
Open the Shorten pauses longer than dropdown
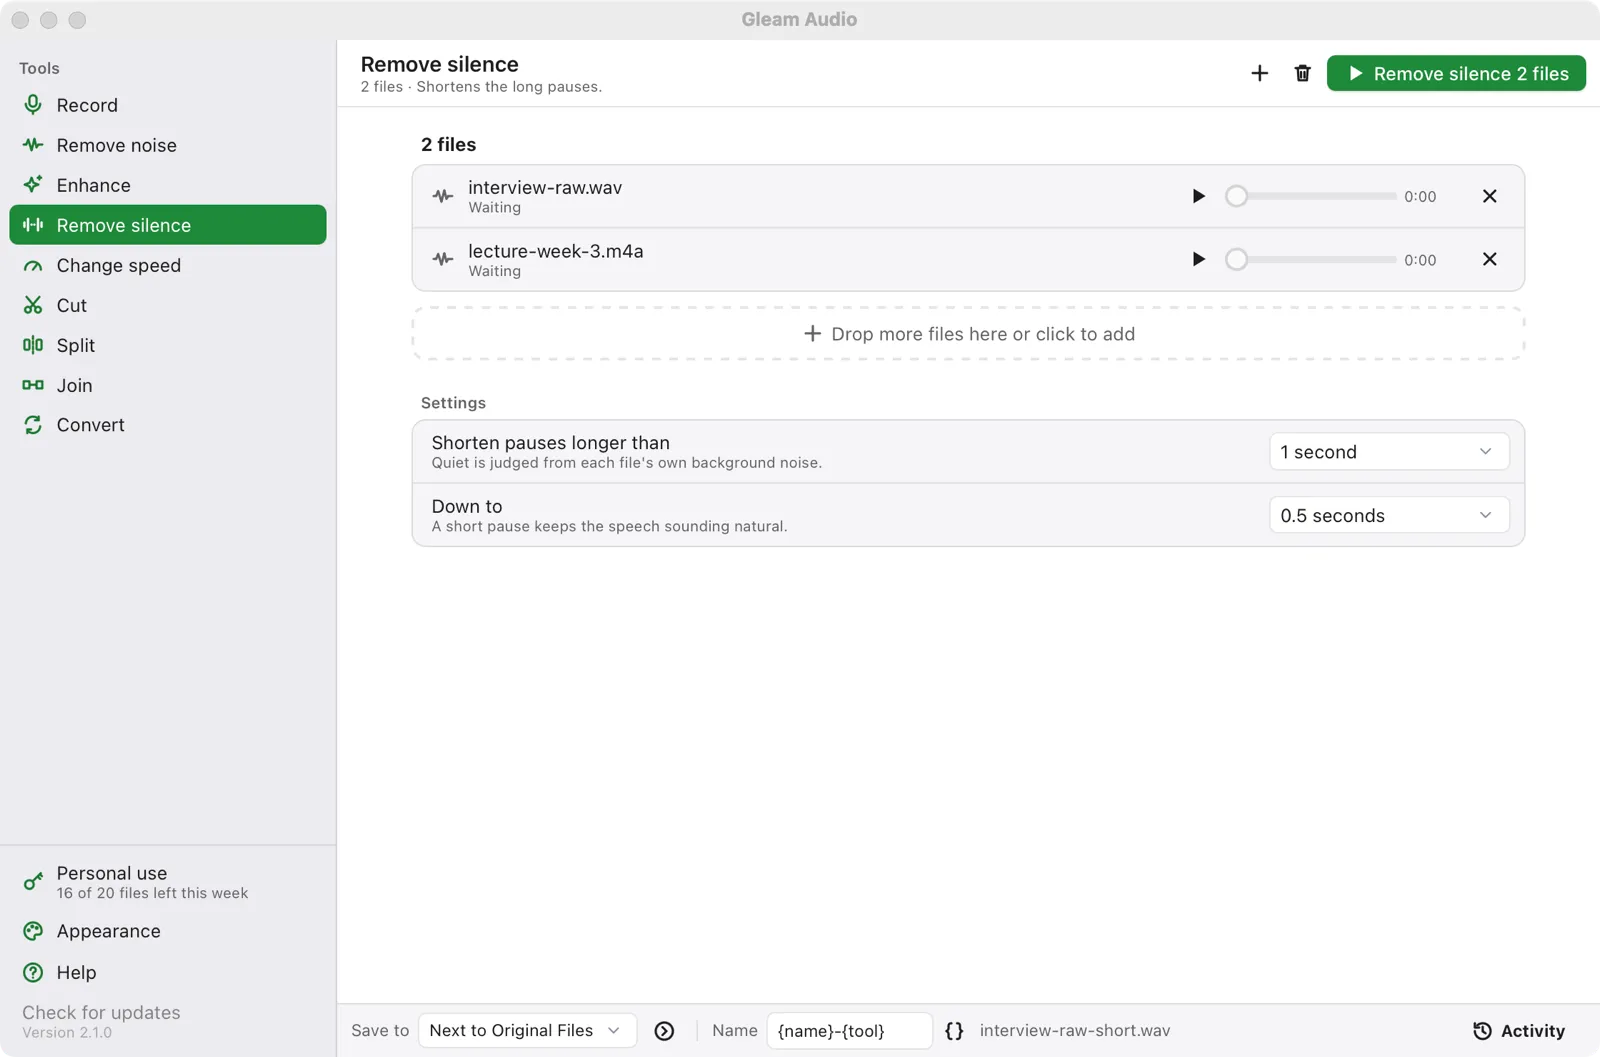point(1389,452)
